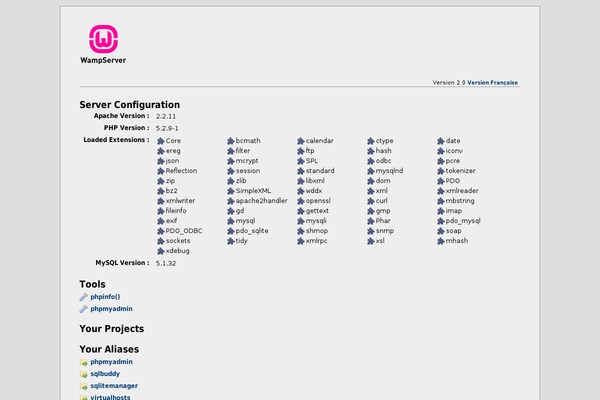The height and width of the screenshot is (400, 600).
Task: Click the Apache version value 2.2.11
Action: coord(166,116)
